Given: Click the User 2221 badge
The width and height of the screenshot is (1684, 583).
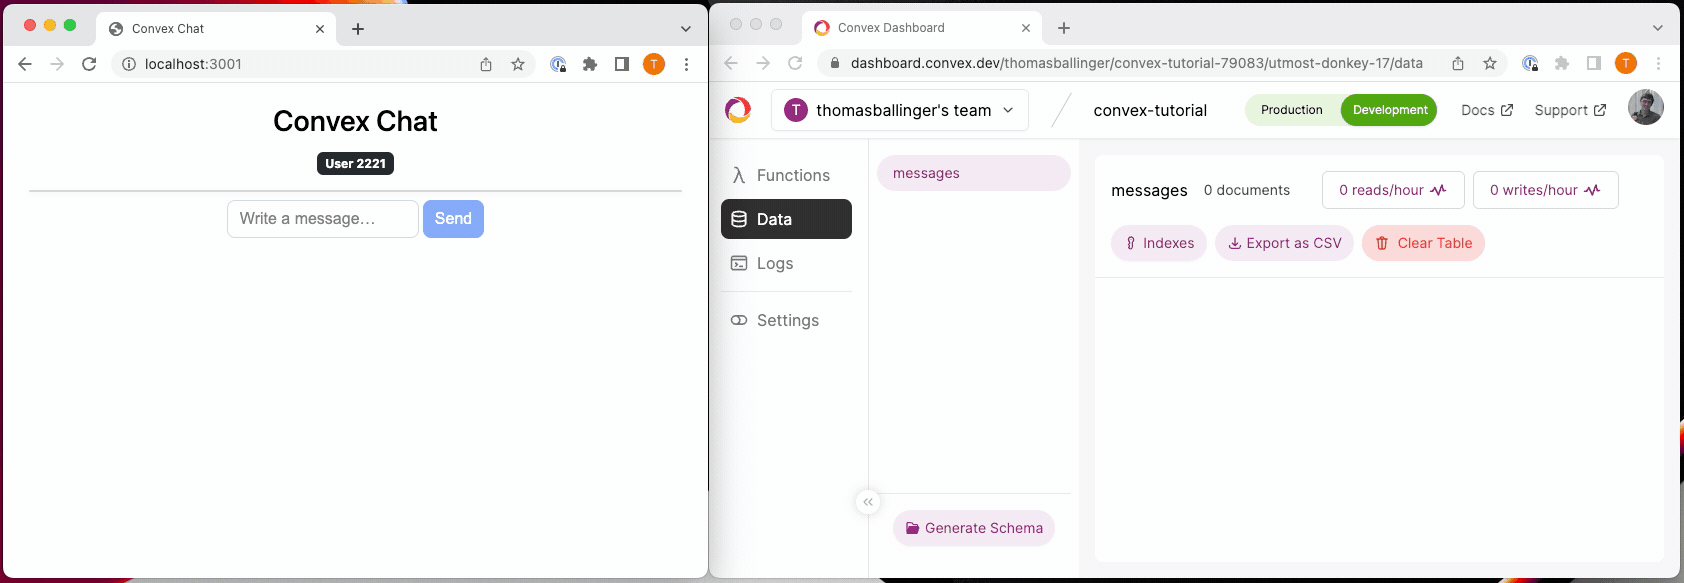Looking at the screenshot, I should tap(355, 164).
